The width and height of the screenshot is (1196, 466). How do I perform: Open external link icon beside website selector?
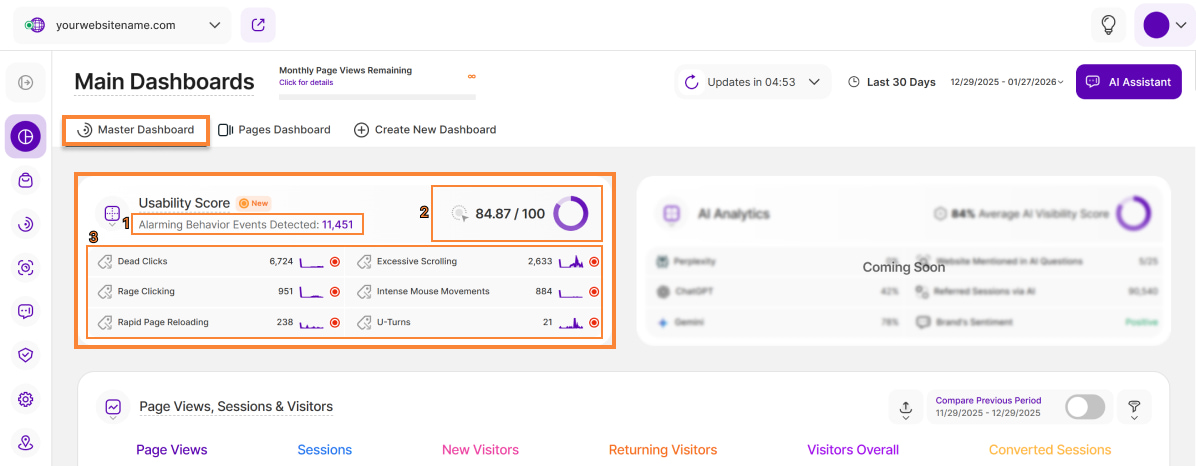258,25
